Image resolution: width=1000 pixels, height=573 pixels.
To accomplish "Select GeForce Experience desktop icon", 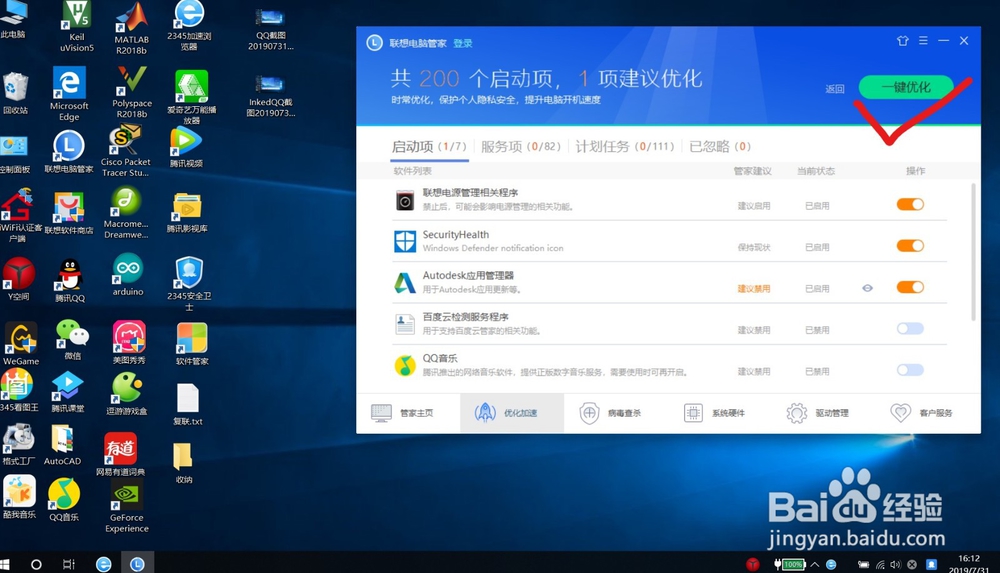I will pyautogui.click(x=126, y=507).
